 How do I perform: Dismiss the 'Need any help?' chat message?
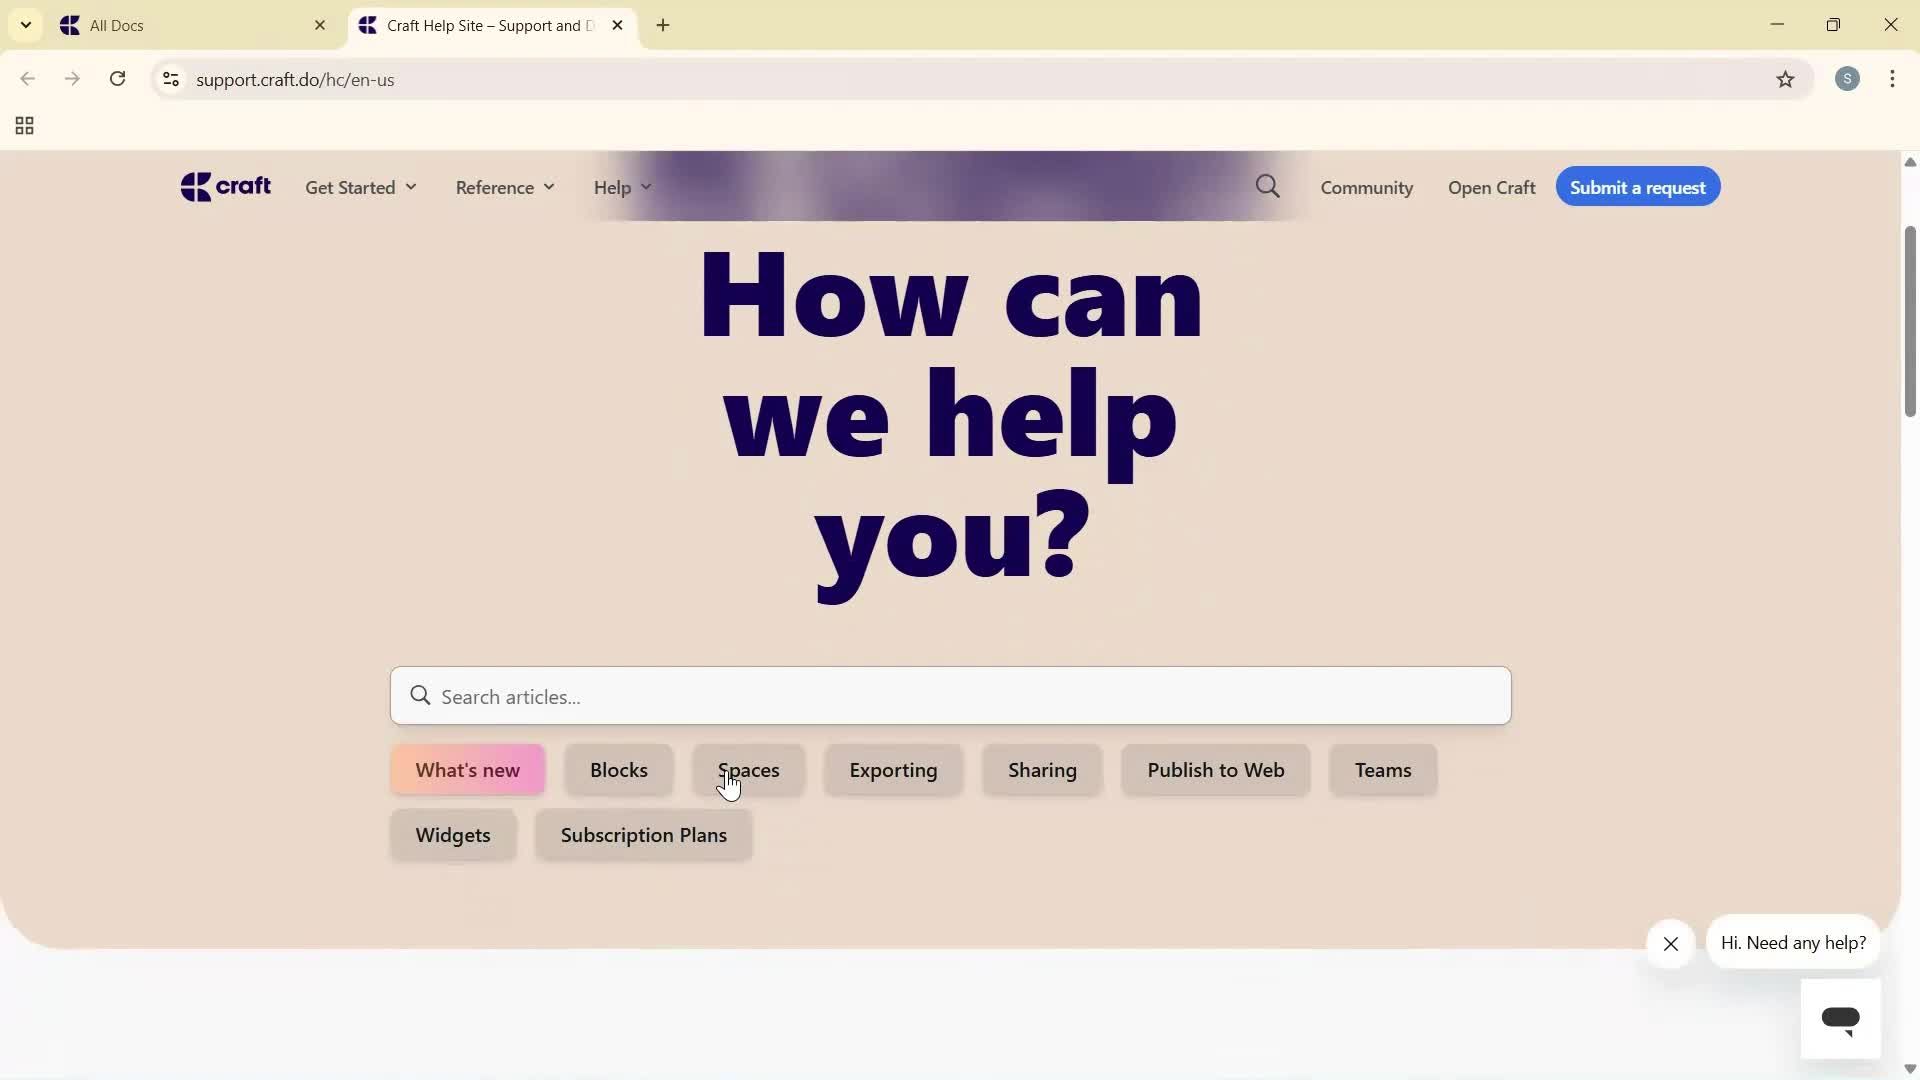pos(1670,944)
